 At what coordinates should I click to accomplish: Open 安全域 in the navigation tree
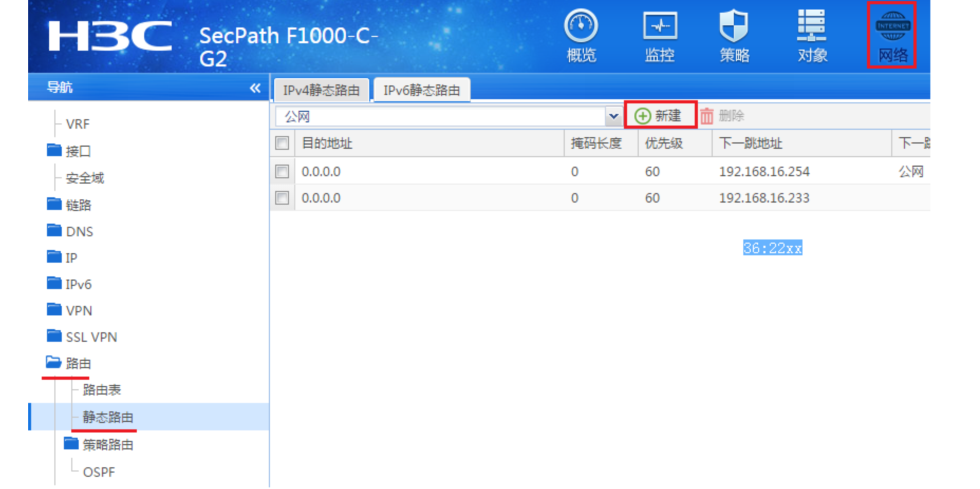85,178
